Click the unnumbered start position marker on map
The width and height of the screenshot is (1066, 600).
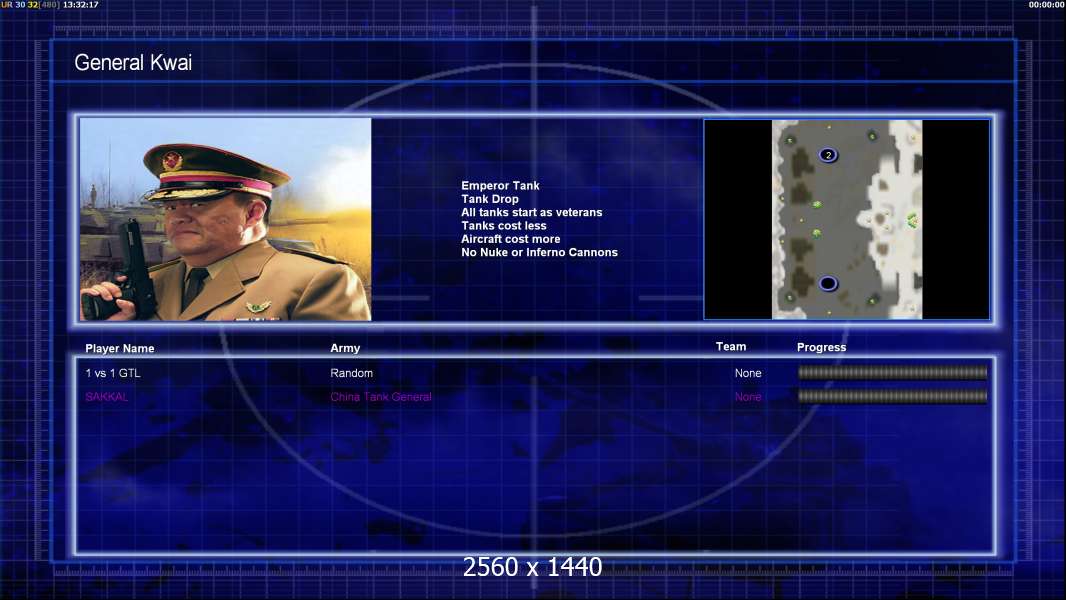828,283
